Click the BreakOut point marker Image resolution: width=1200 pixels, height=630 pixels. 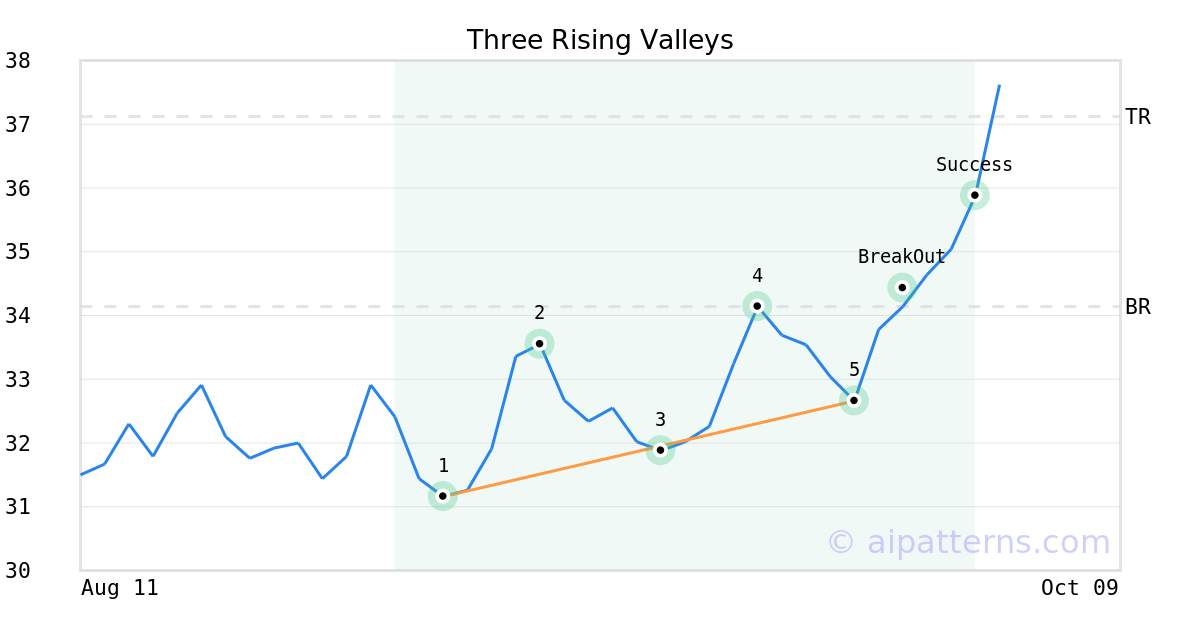(x=902, y=288)
